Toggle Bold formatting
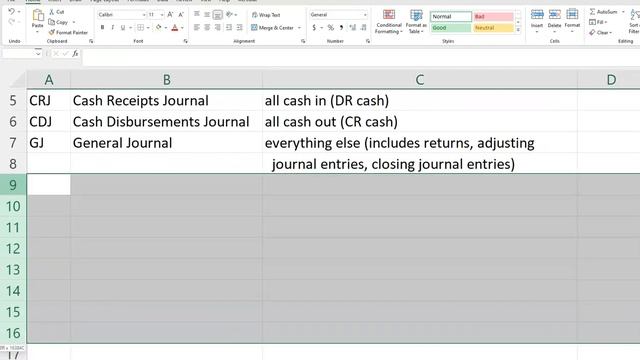Screen dimensions: 640x360 tap(102, 28)
